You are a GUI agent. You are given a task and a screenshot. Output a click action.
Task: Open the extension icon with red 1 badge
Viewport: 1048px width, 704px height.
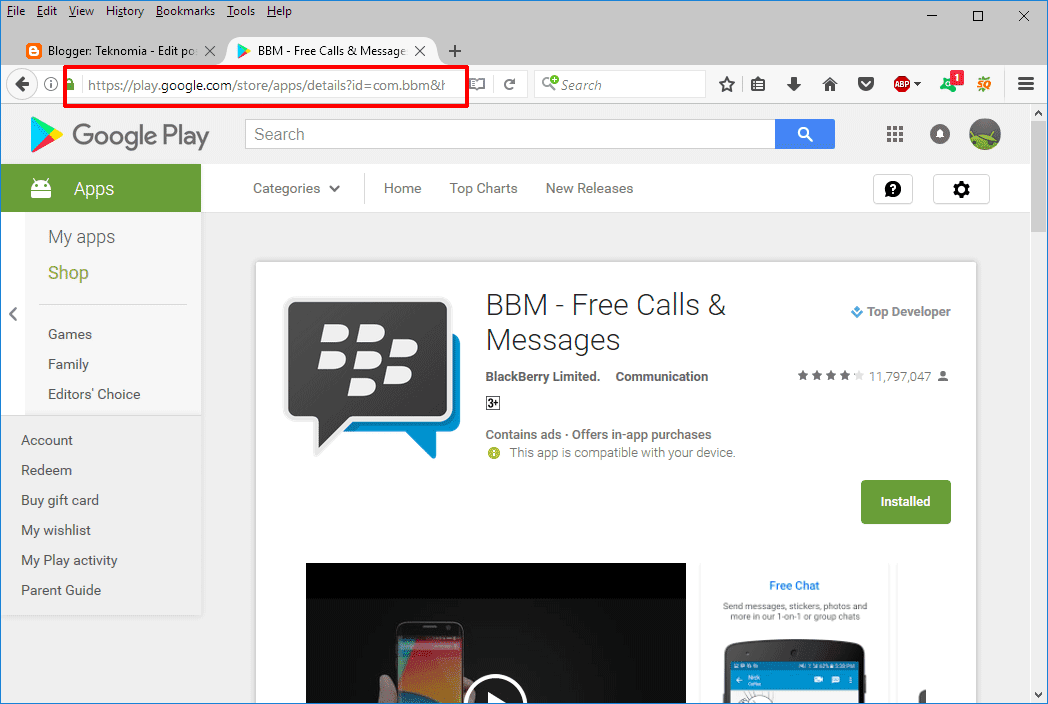tap(950, 83)
